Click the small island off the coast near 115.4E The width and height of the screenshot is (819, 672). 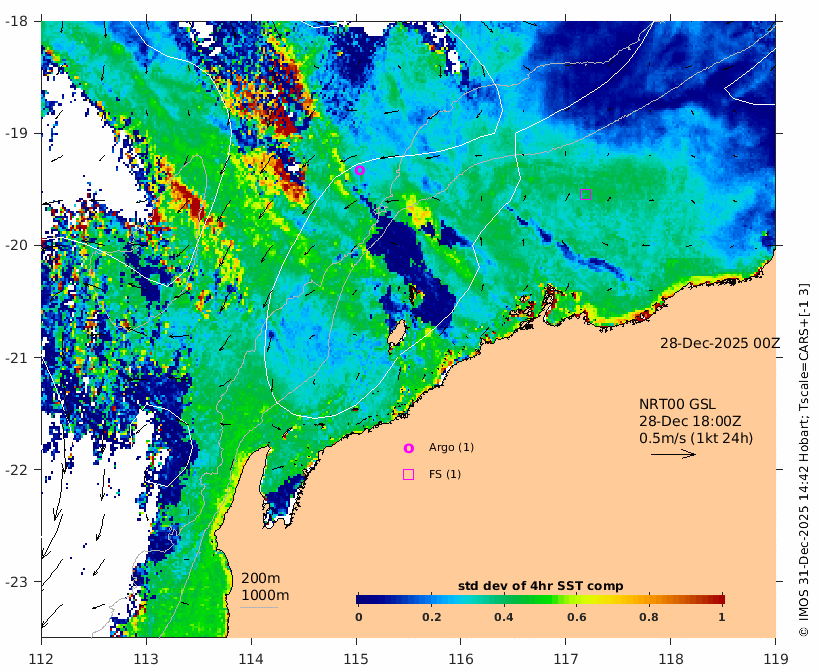pyautogui.click(x=397, y=334)
